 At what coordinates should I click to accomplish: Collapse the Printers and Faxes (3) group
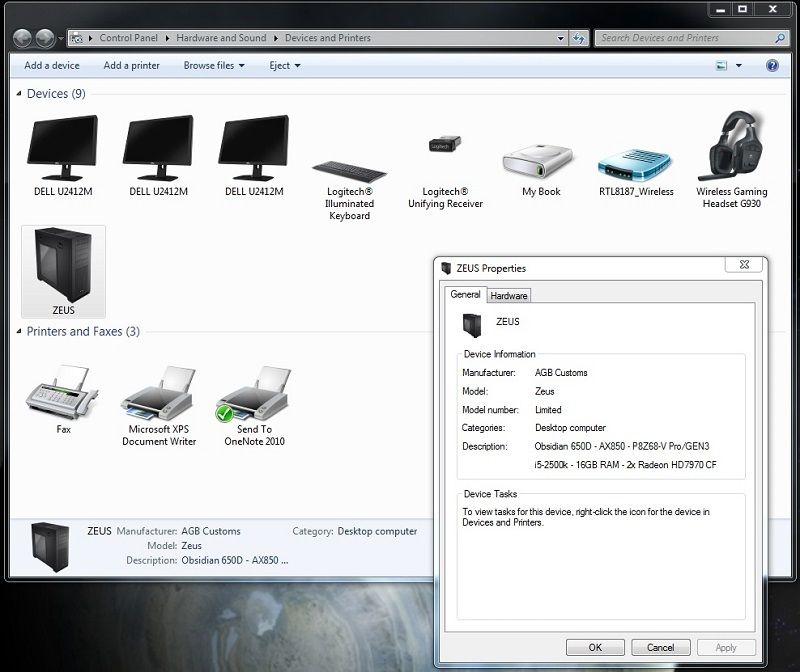19,331
